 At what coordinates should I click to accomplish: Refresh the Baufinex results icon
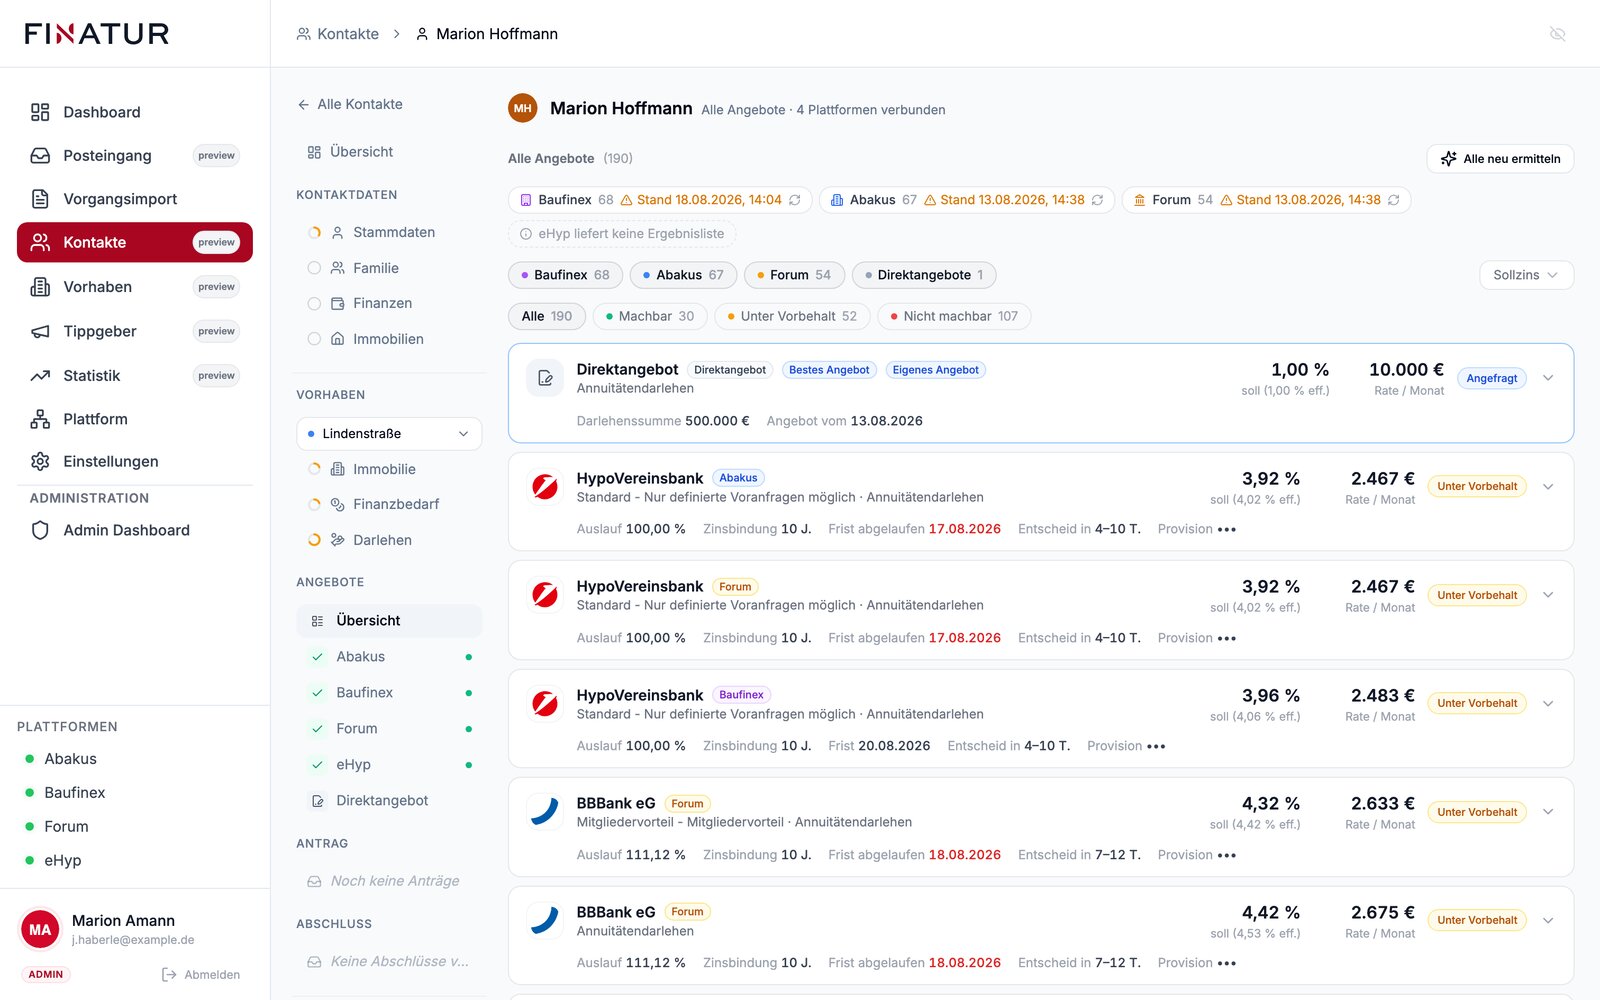795,200
